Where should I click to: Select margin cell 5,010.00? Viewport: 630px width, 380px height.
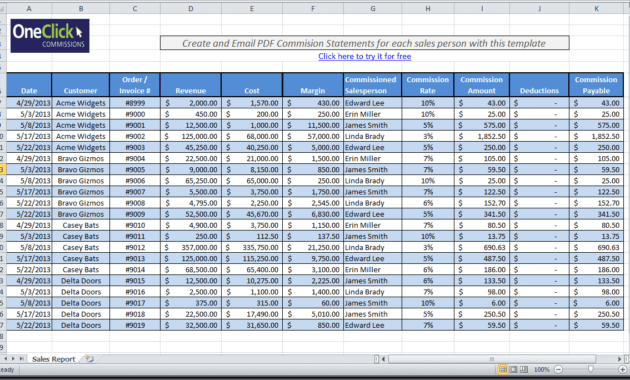coord(313,314)
